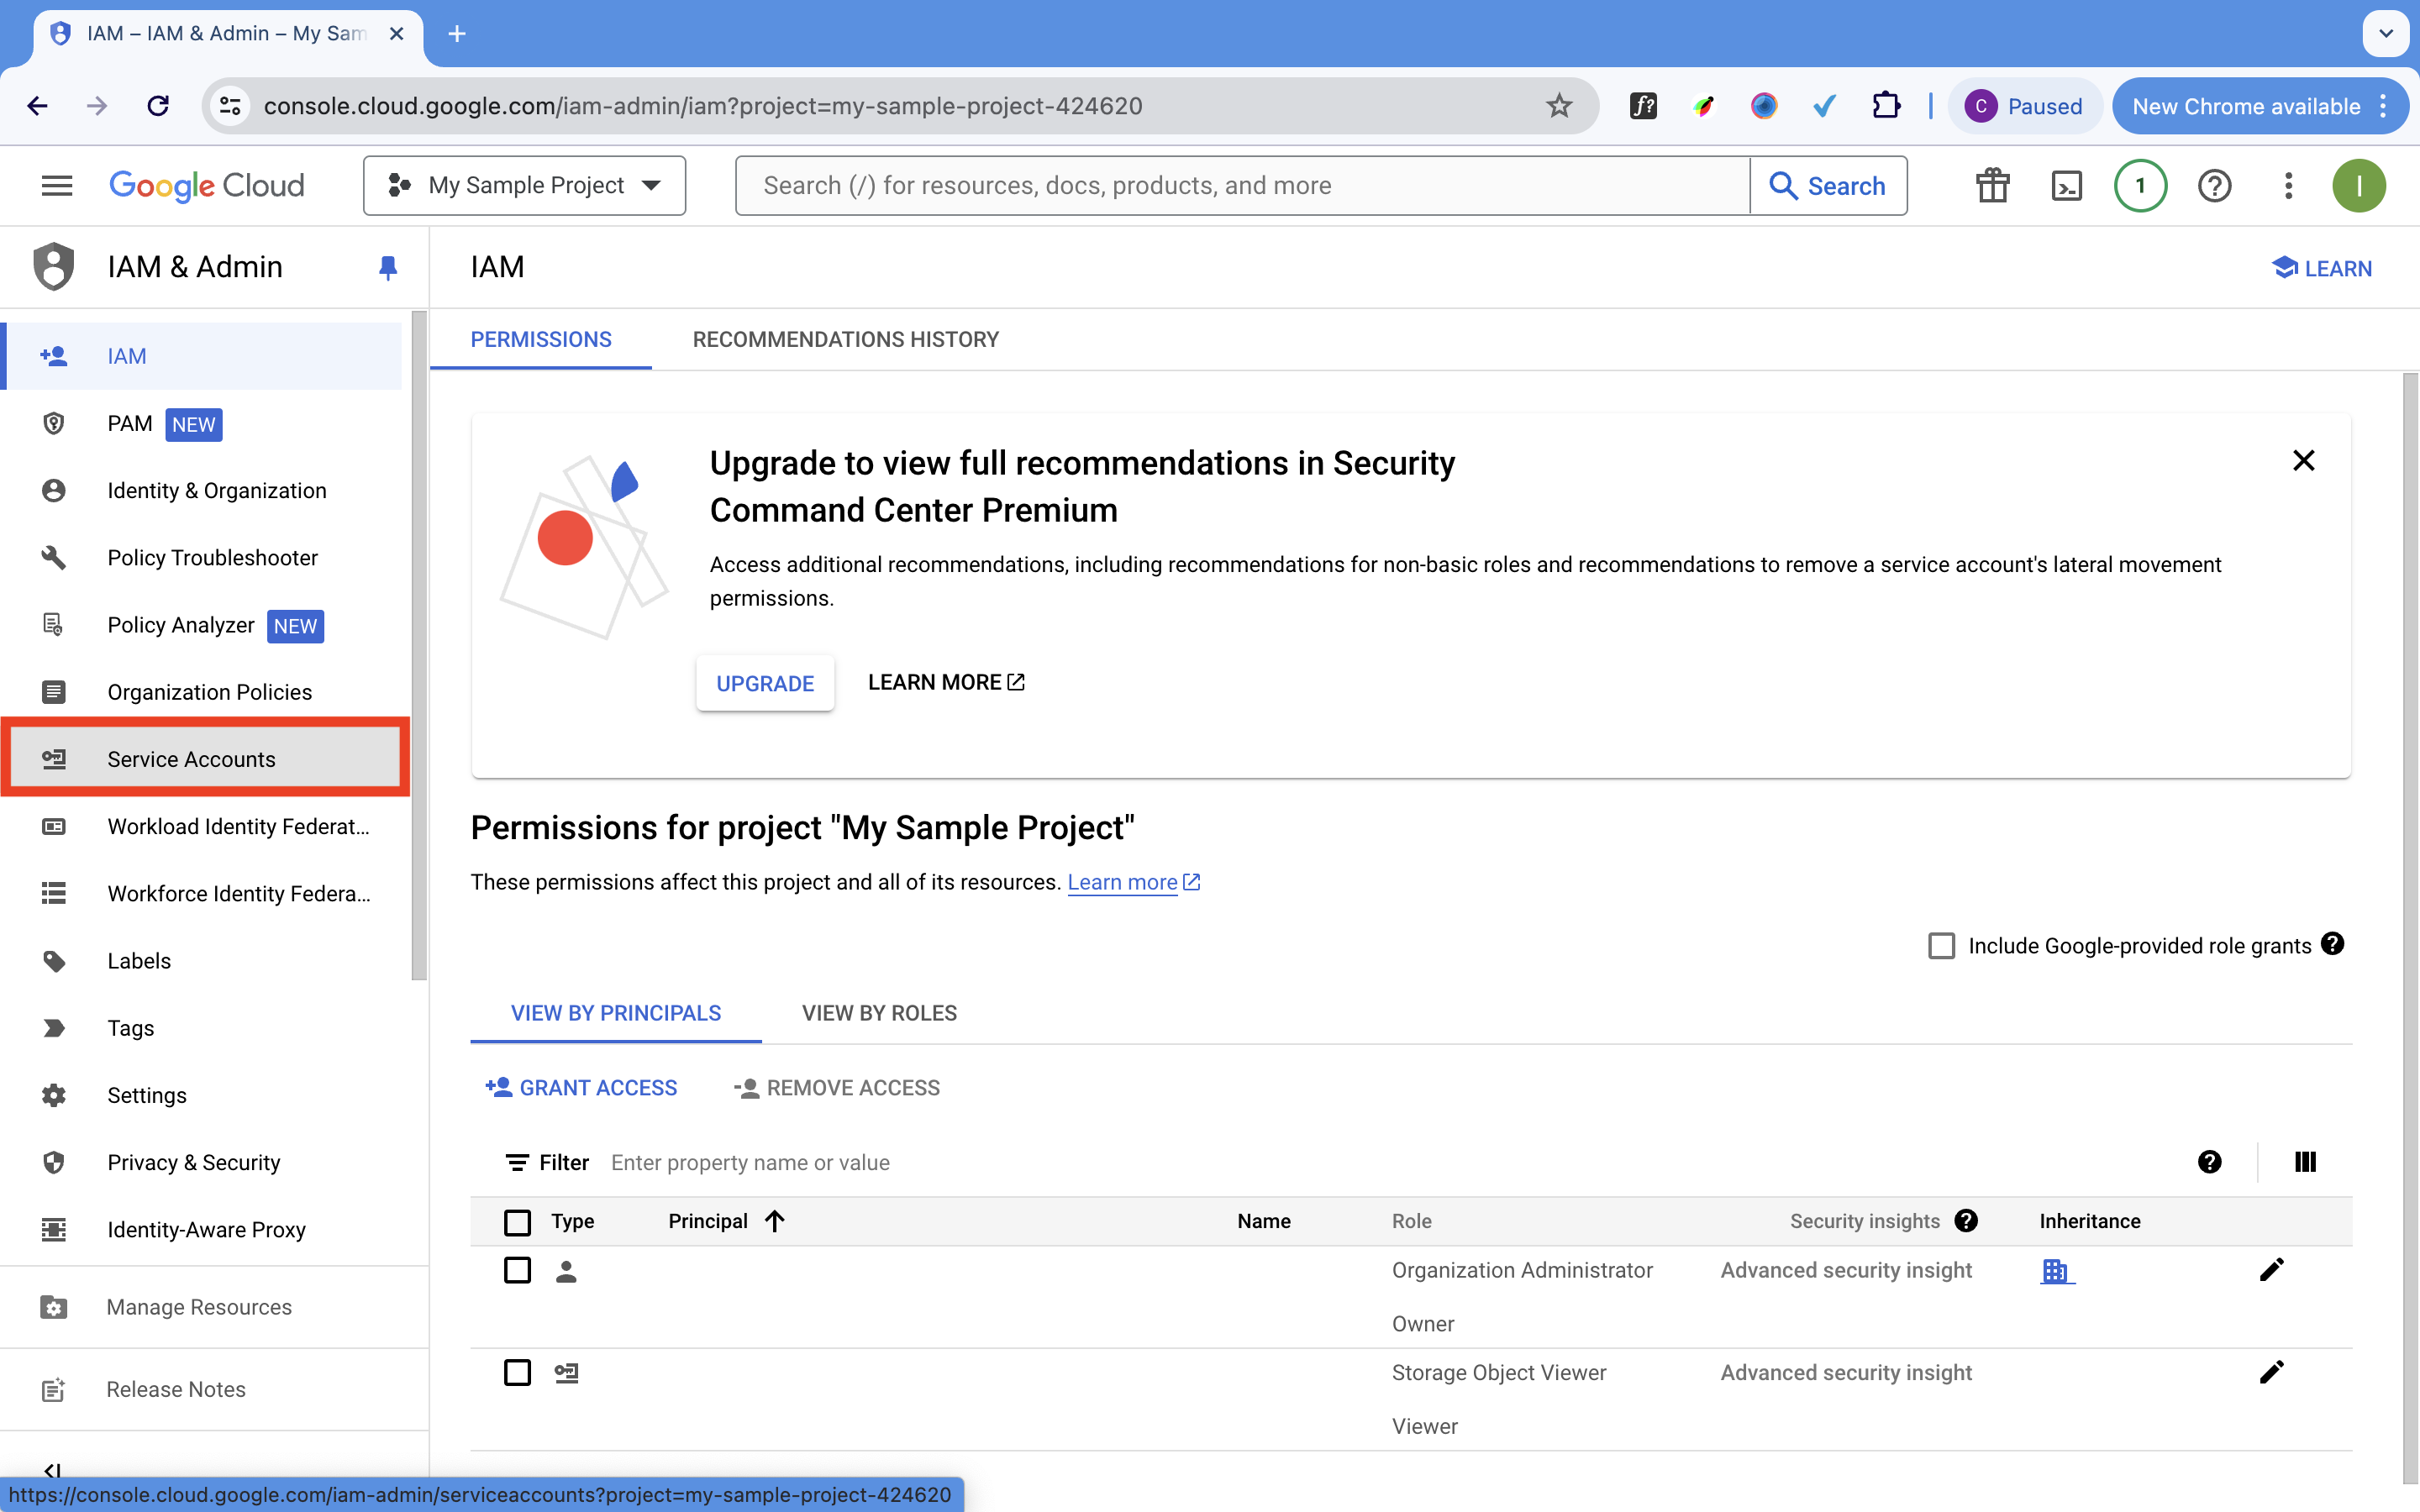2420x1512 pixels.
Task: Sort by Principal using the arrow
Action: (775, 1221)
